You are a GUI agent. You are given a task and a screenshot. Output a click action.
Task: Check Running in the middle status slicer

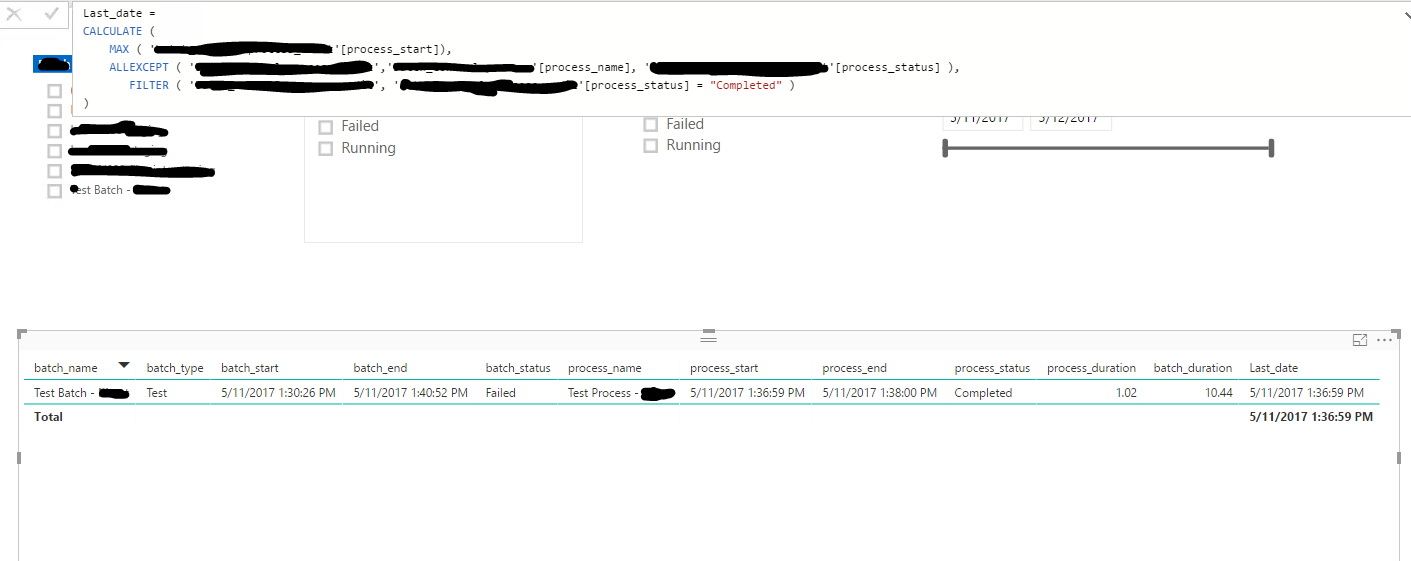[325, 149]
